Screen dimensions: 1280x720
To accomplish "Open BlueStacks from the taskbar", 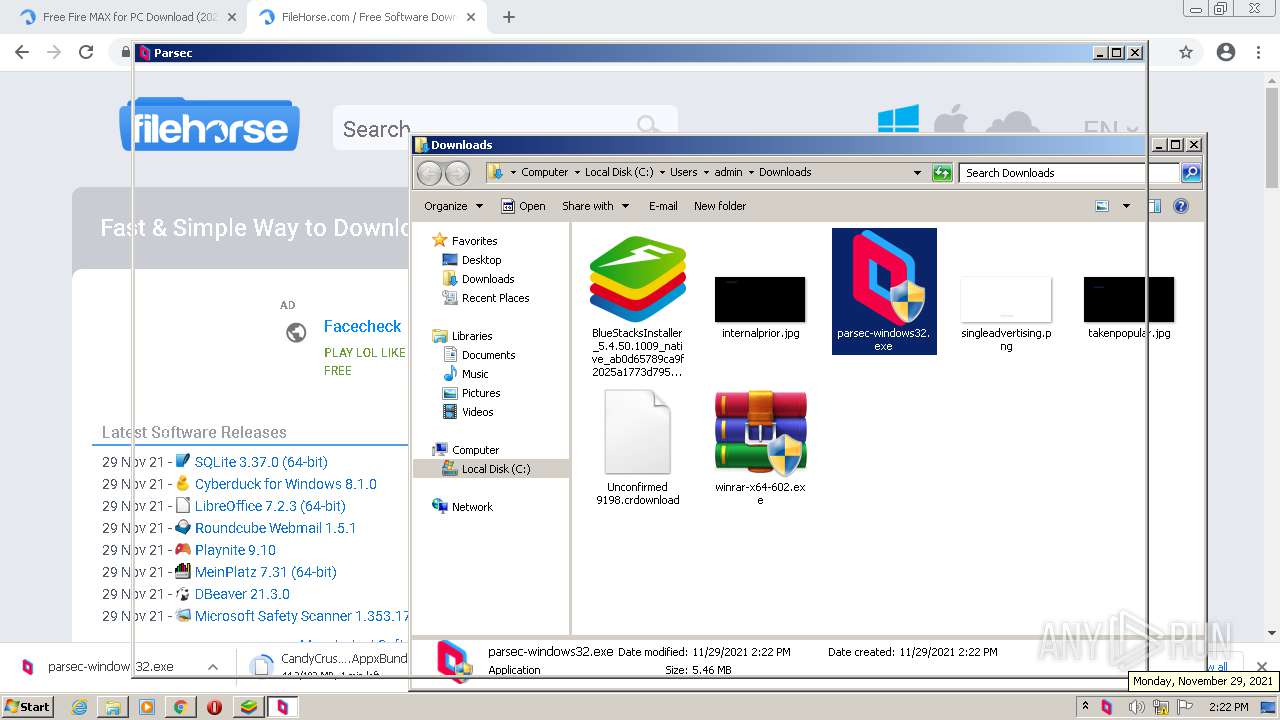I will 248,707.
